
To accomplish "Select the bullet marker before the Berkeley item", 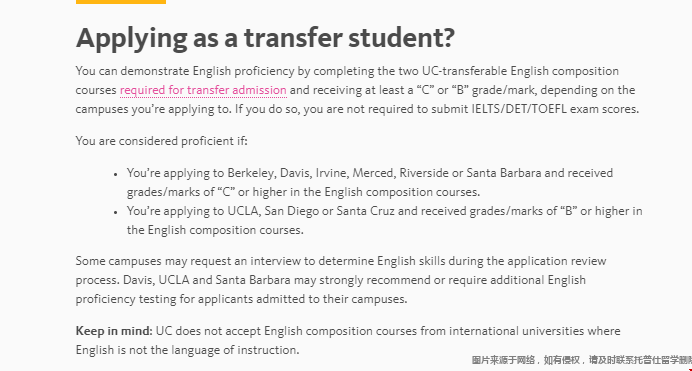I will pos(116,174).
